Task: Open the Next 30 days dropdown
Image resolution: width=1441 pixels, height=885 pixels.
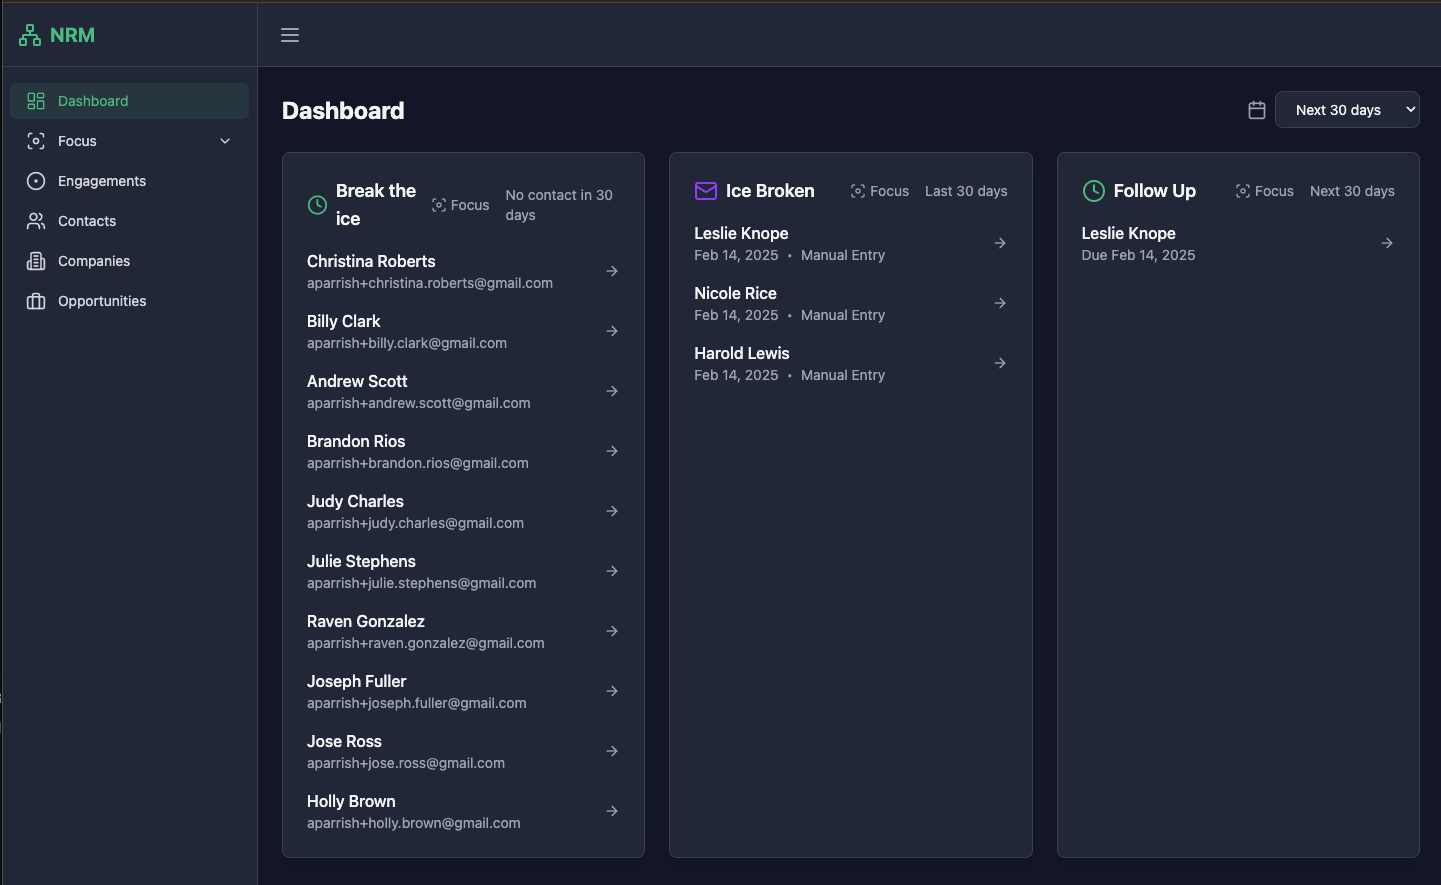Action: pos(1347,109)
